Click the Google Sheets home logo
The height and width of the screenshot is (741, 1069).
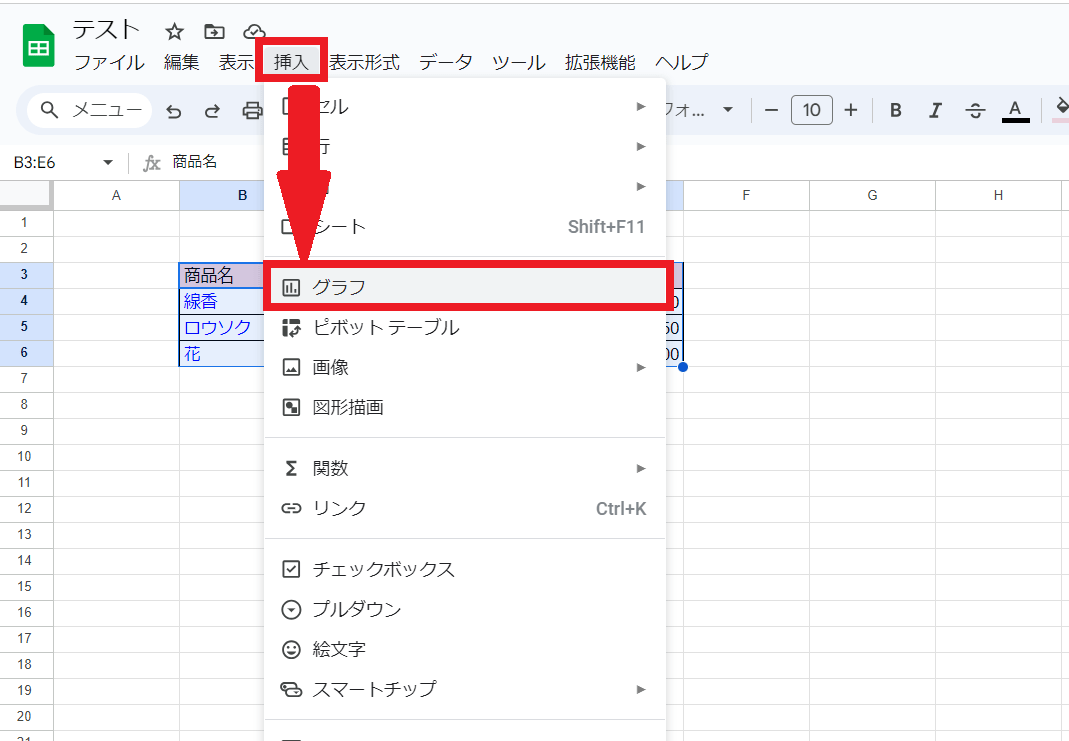tap(39, 46)
